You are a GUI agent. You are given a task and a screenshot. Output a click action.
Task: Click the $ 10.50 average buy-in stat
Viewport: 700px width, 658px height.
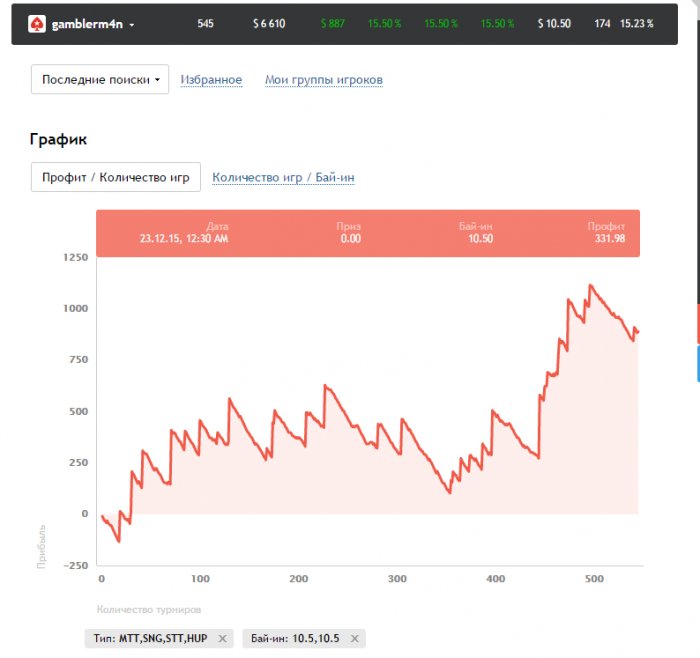click(x=554, y=23)
